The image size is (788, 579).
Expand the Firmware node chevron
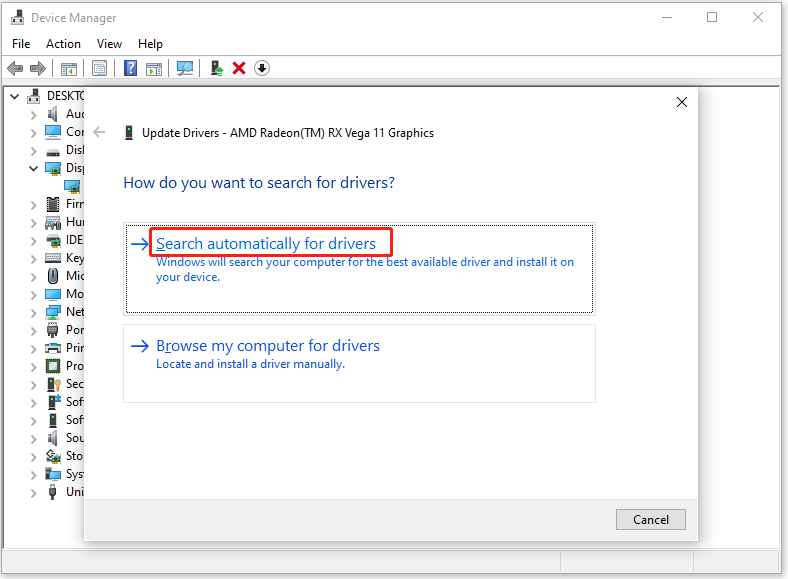33,205
